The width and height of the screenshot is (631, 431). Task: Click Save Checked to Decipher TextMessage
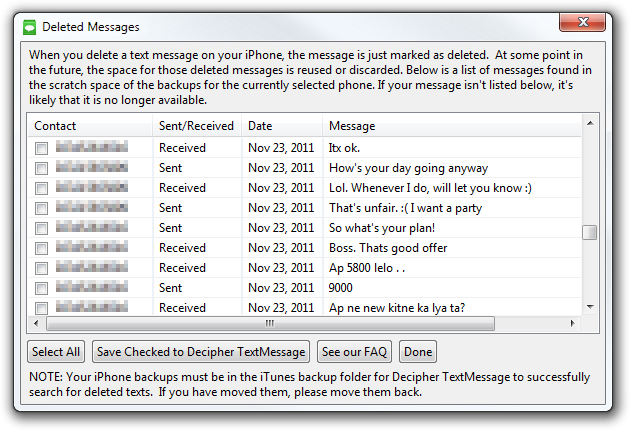pyautogui.click(x=200, y=352)
